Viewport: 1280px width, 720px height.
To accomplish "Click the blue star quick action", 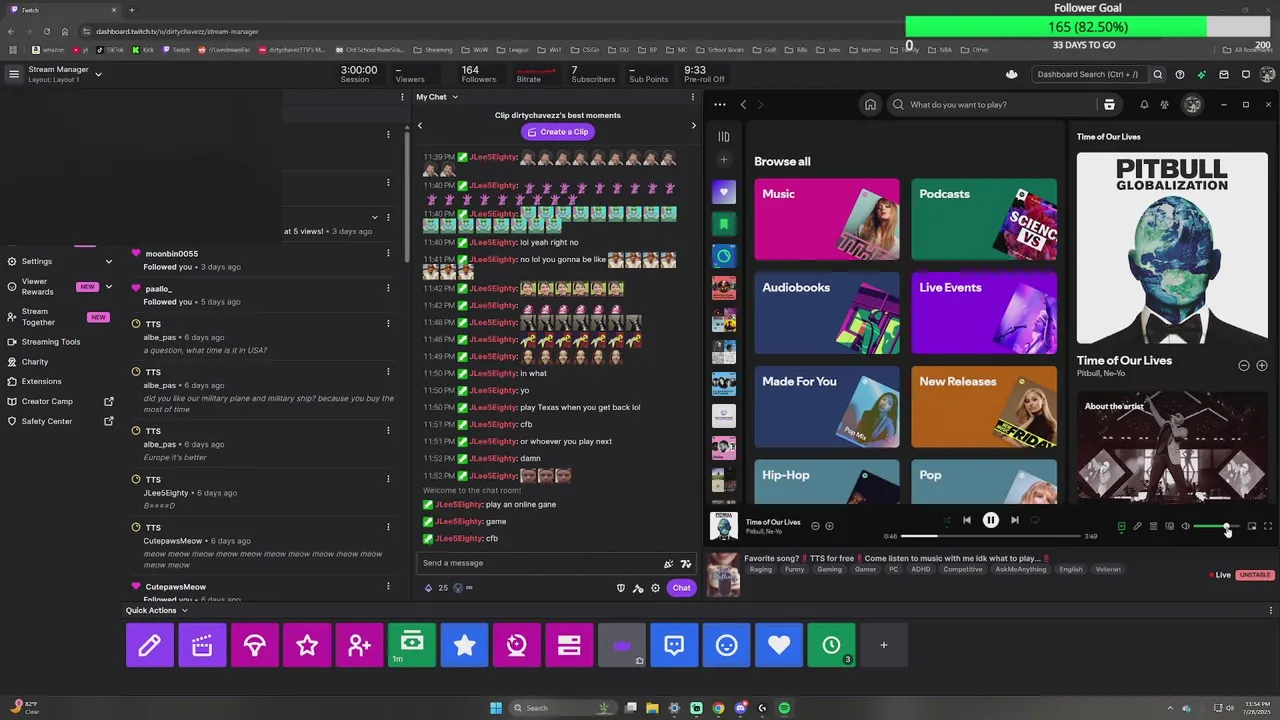I will 464,645.
